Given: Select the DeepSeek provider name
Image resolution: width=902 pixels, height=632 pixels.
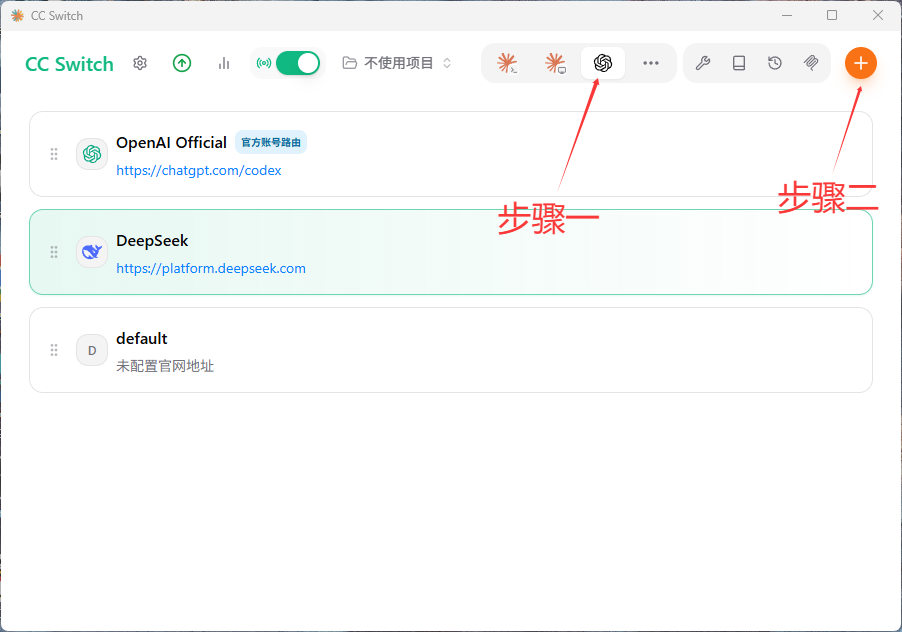Looking at the screenshot, I should pos(152,241).
